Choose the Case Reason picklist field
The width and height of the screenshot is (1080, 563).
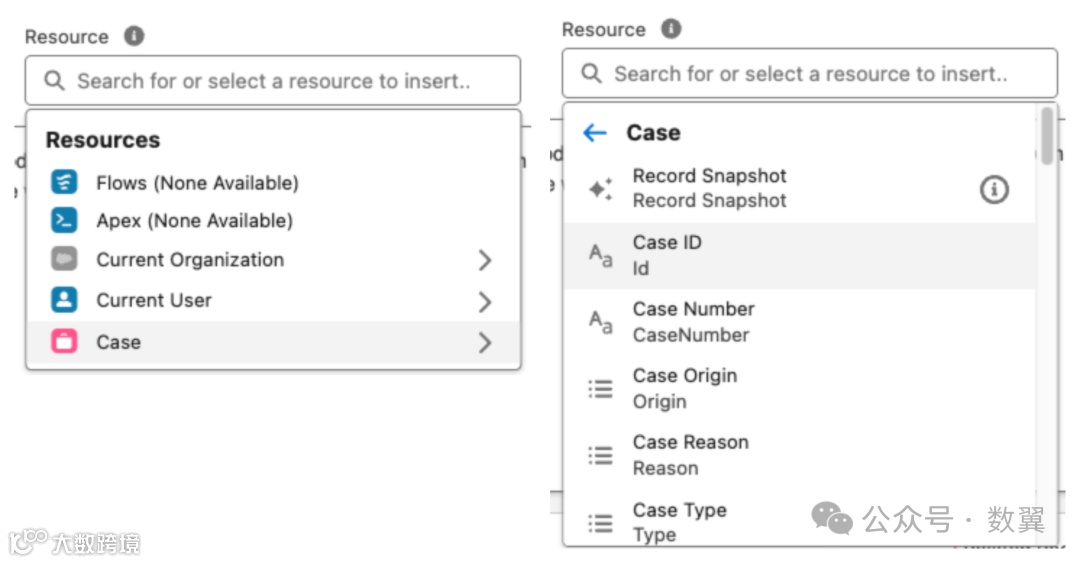pos(690,455)
